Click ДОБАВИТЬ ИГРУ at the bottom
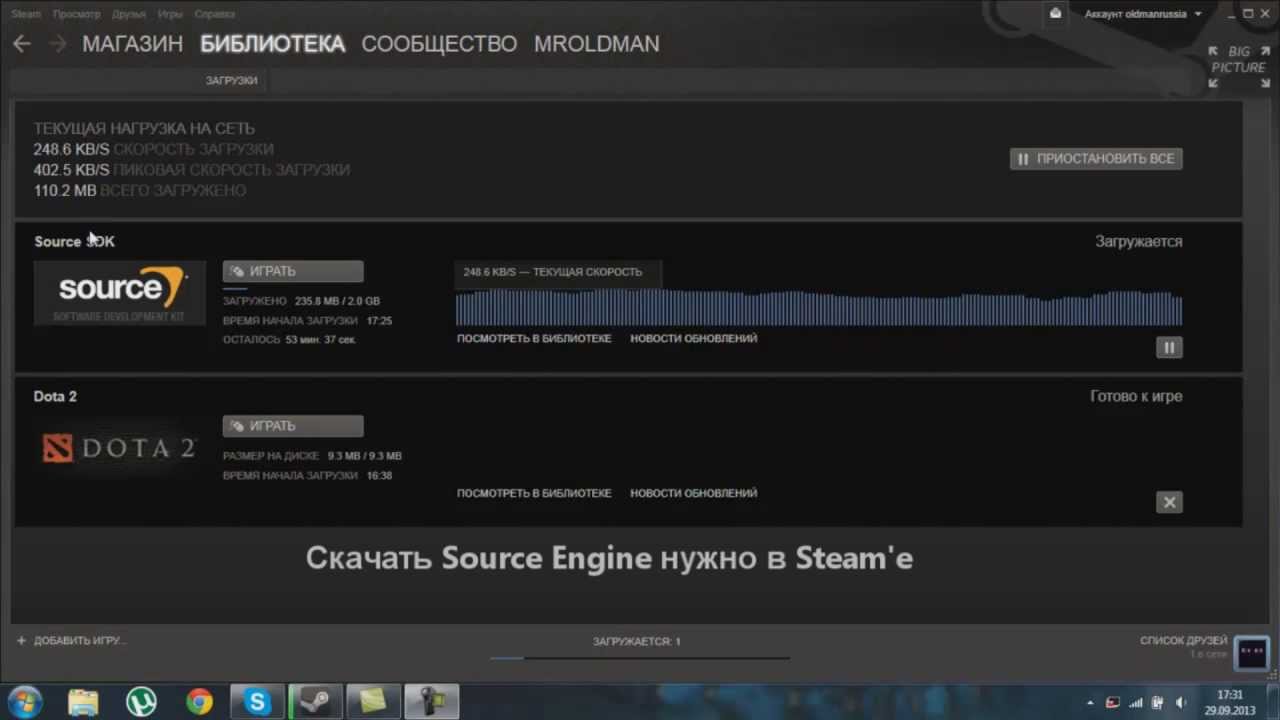1280x720 pixels. coord(72,640)
